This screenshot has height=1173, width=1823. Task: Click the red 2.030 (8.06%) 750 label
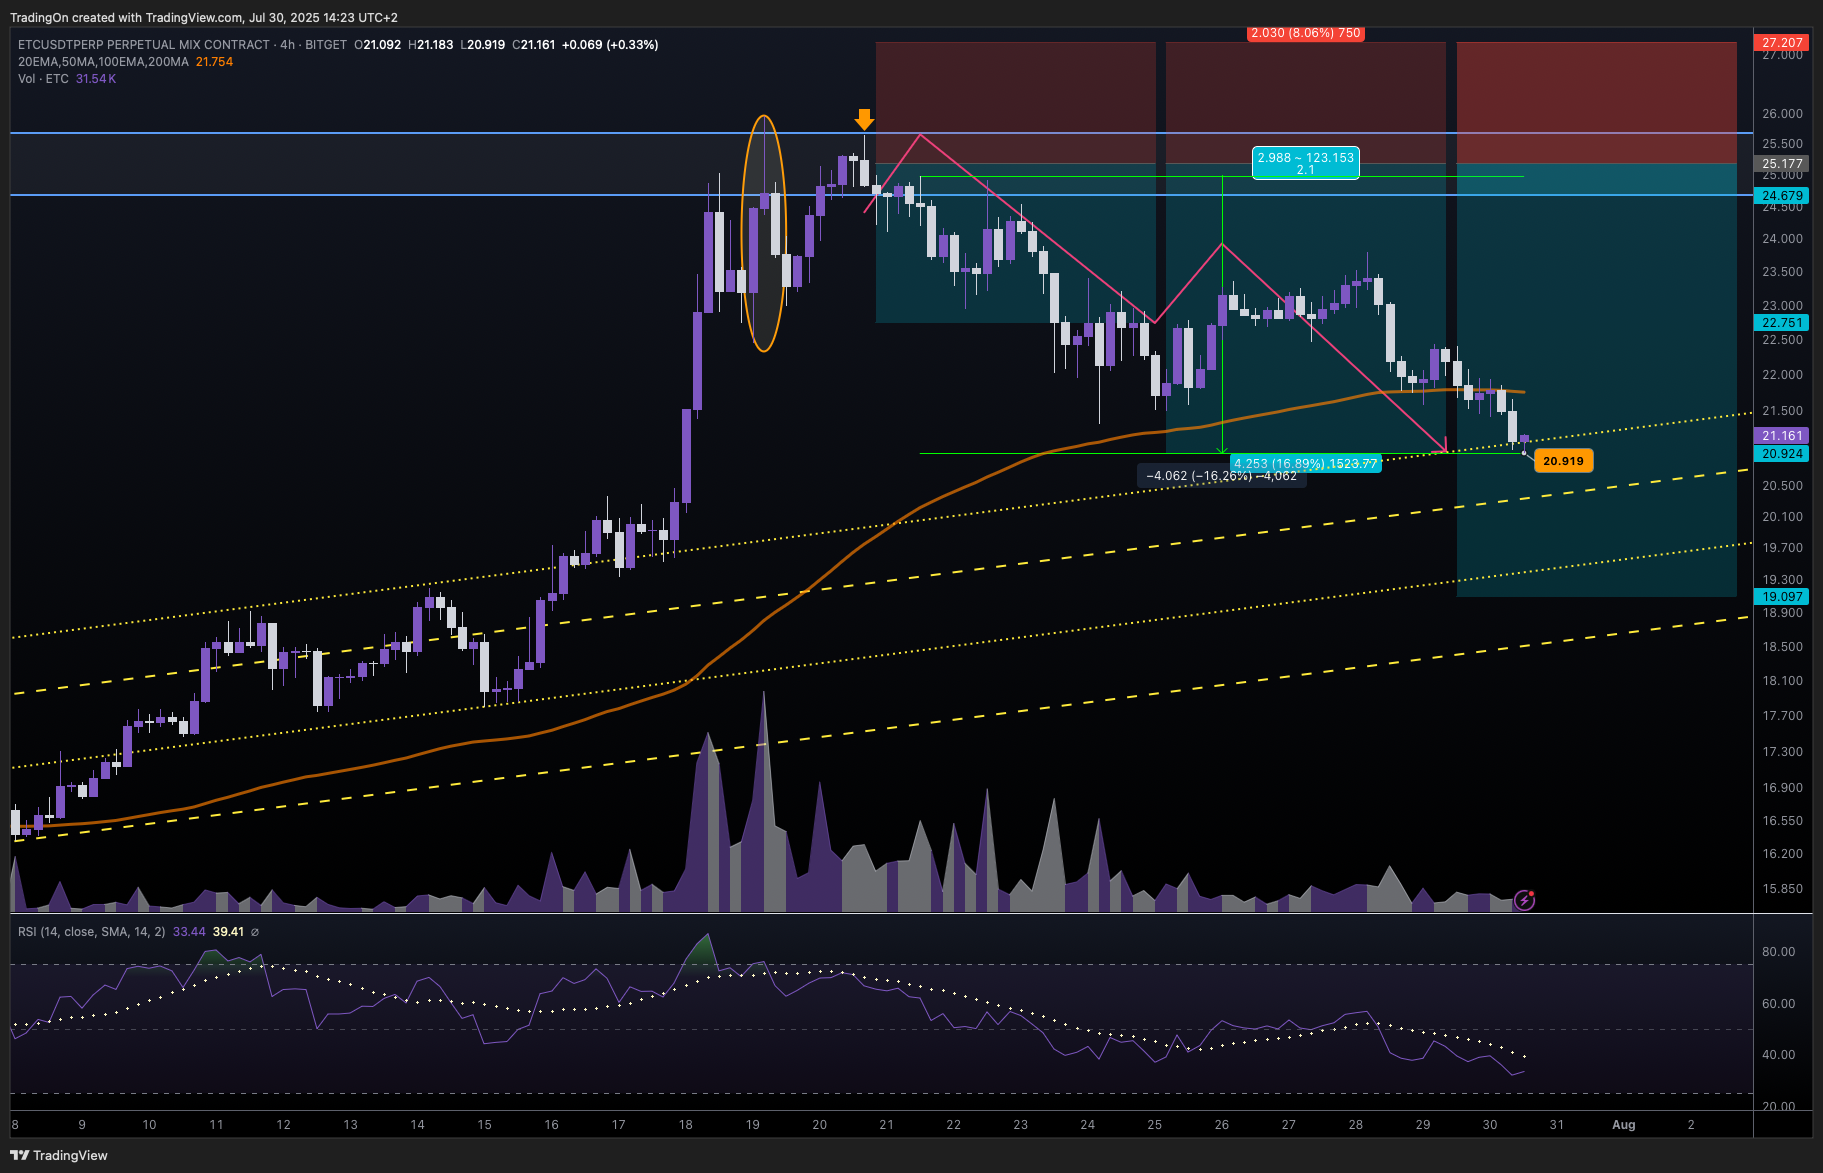pos(1306,33)
